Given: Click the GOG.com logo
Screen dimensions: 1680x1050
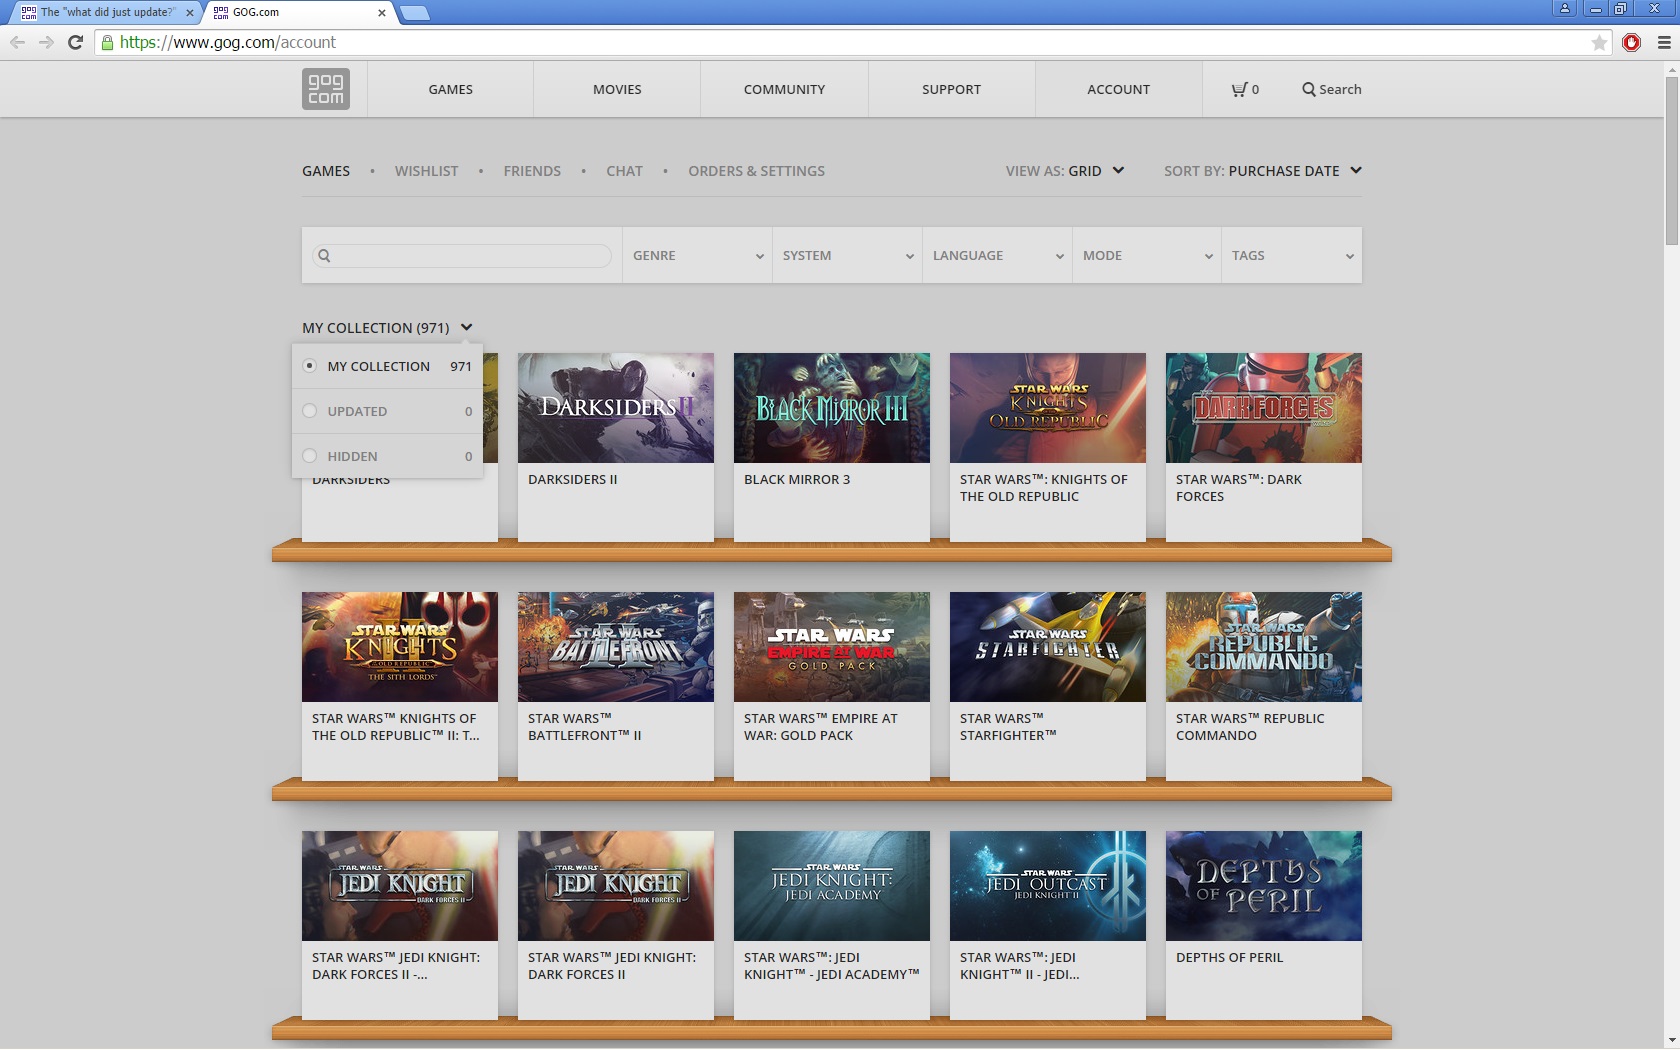Looking at the screenshot, I should pyautogui.click(x=326, y=89).
